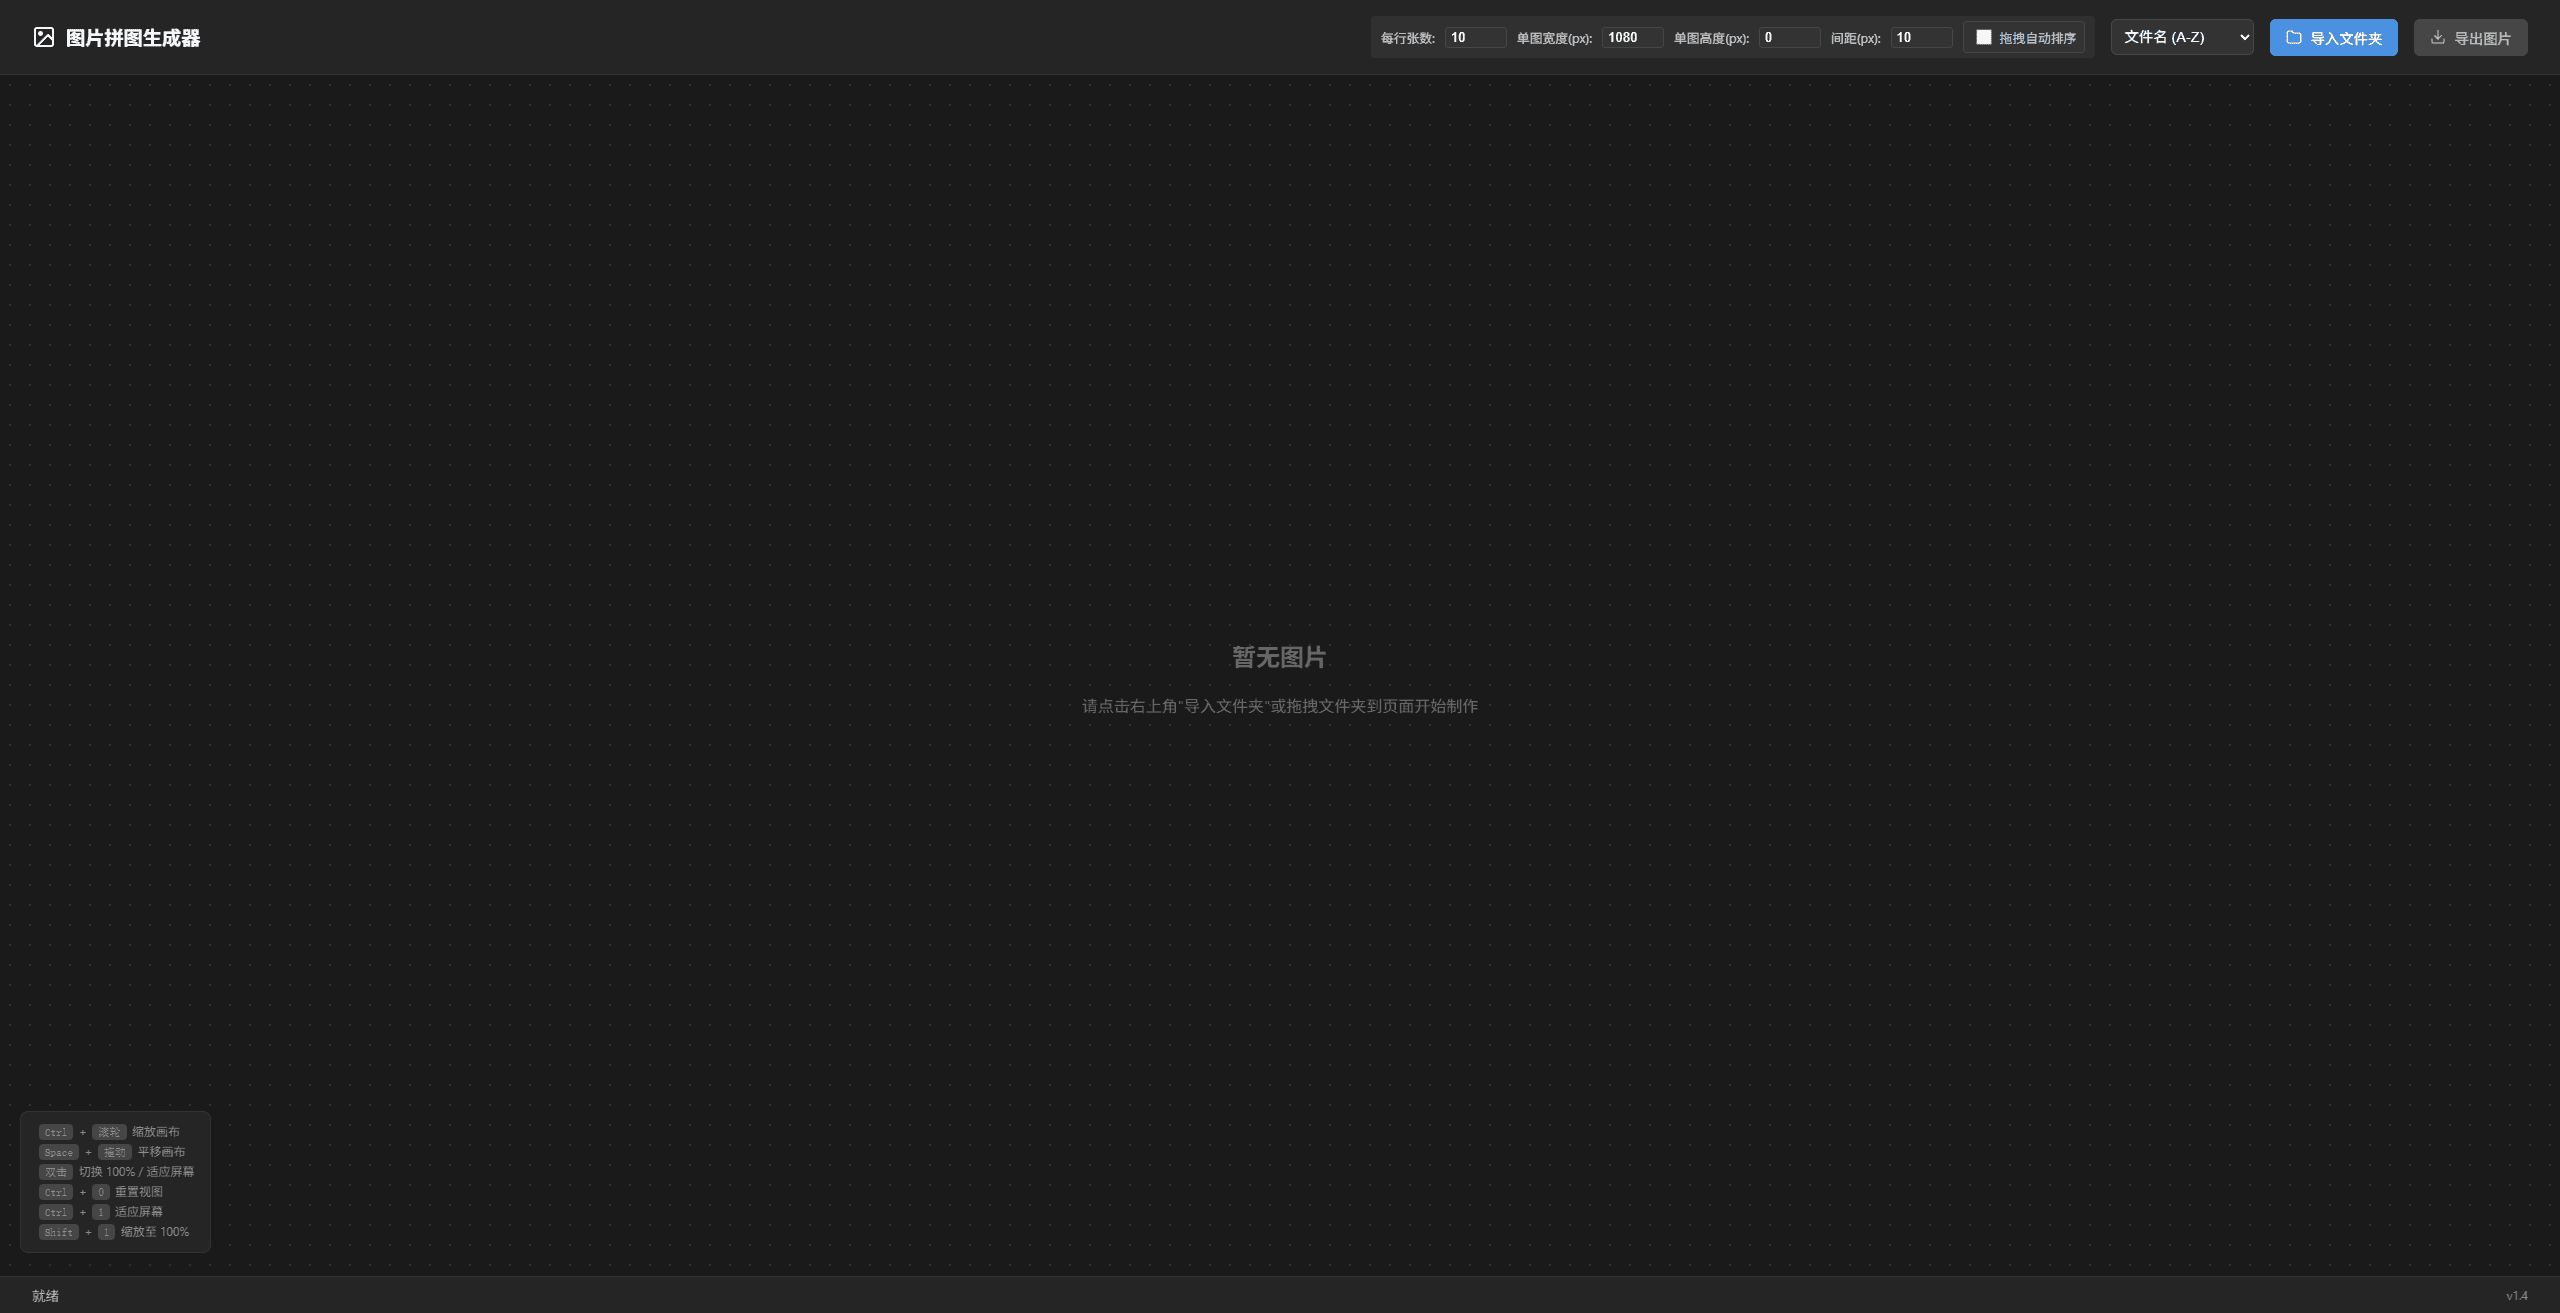The image size is (2560, 1313).
Task: Click the 就绪 status bar text
Action: [45, 1295]
